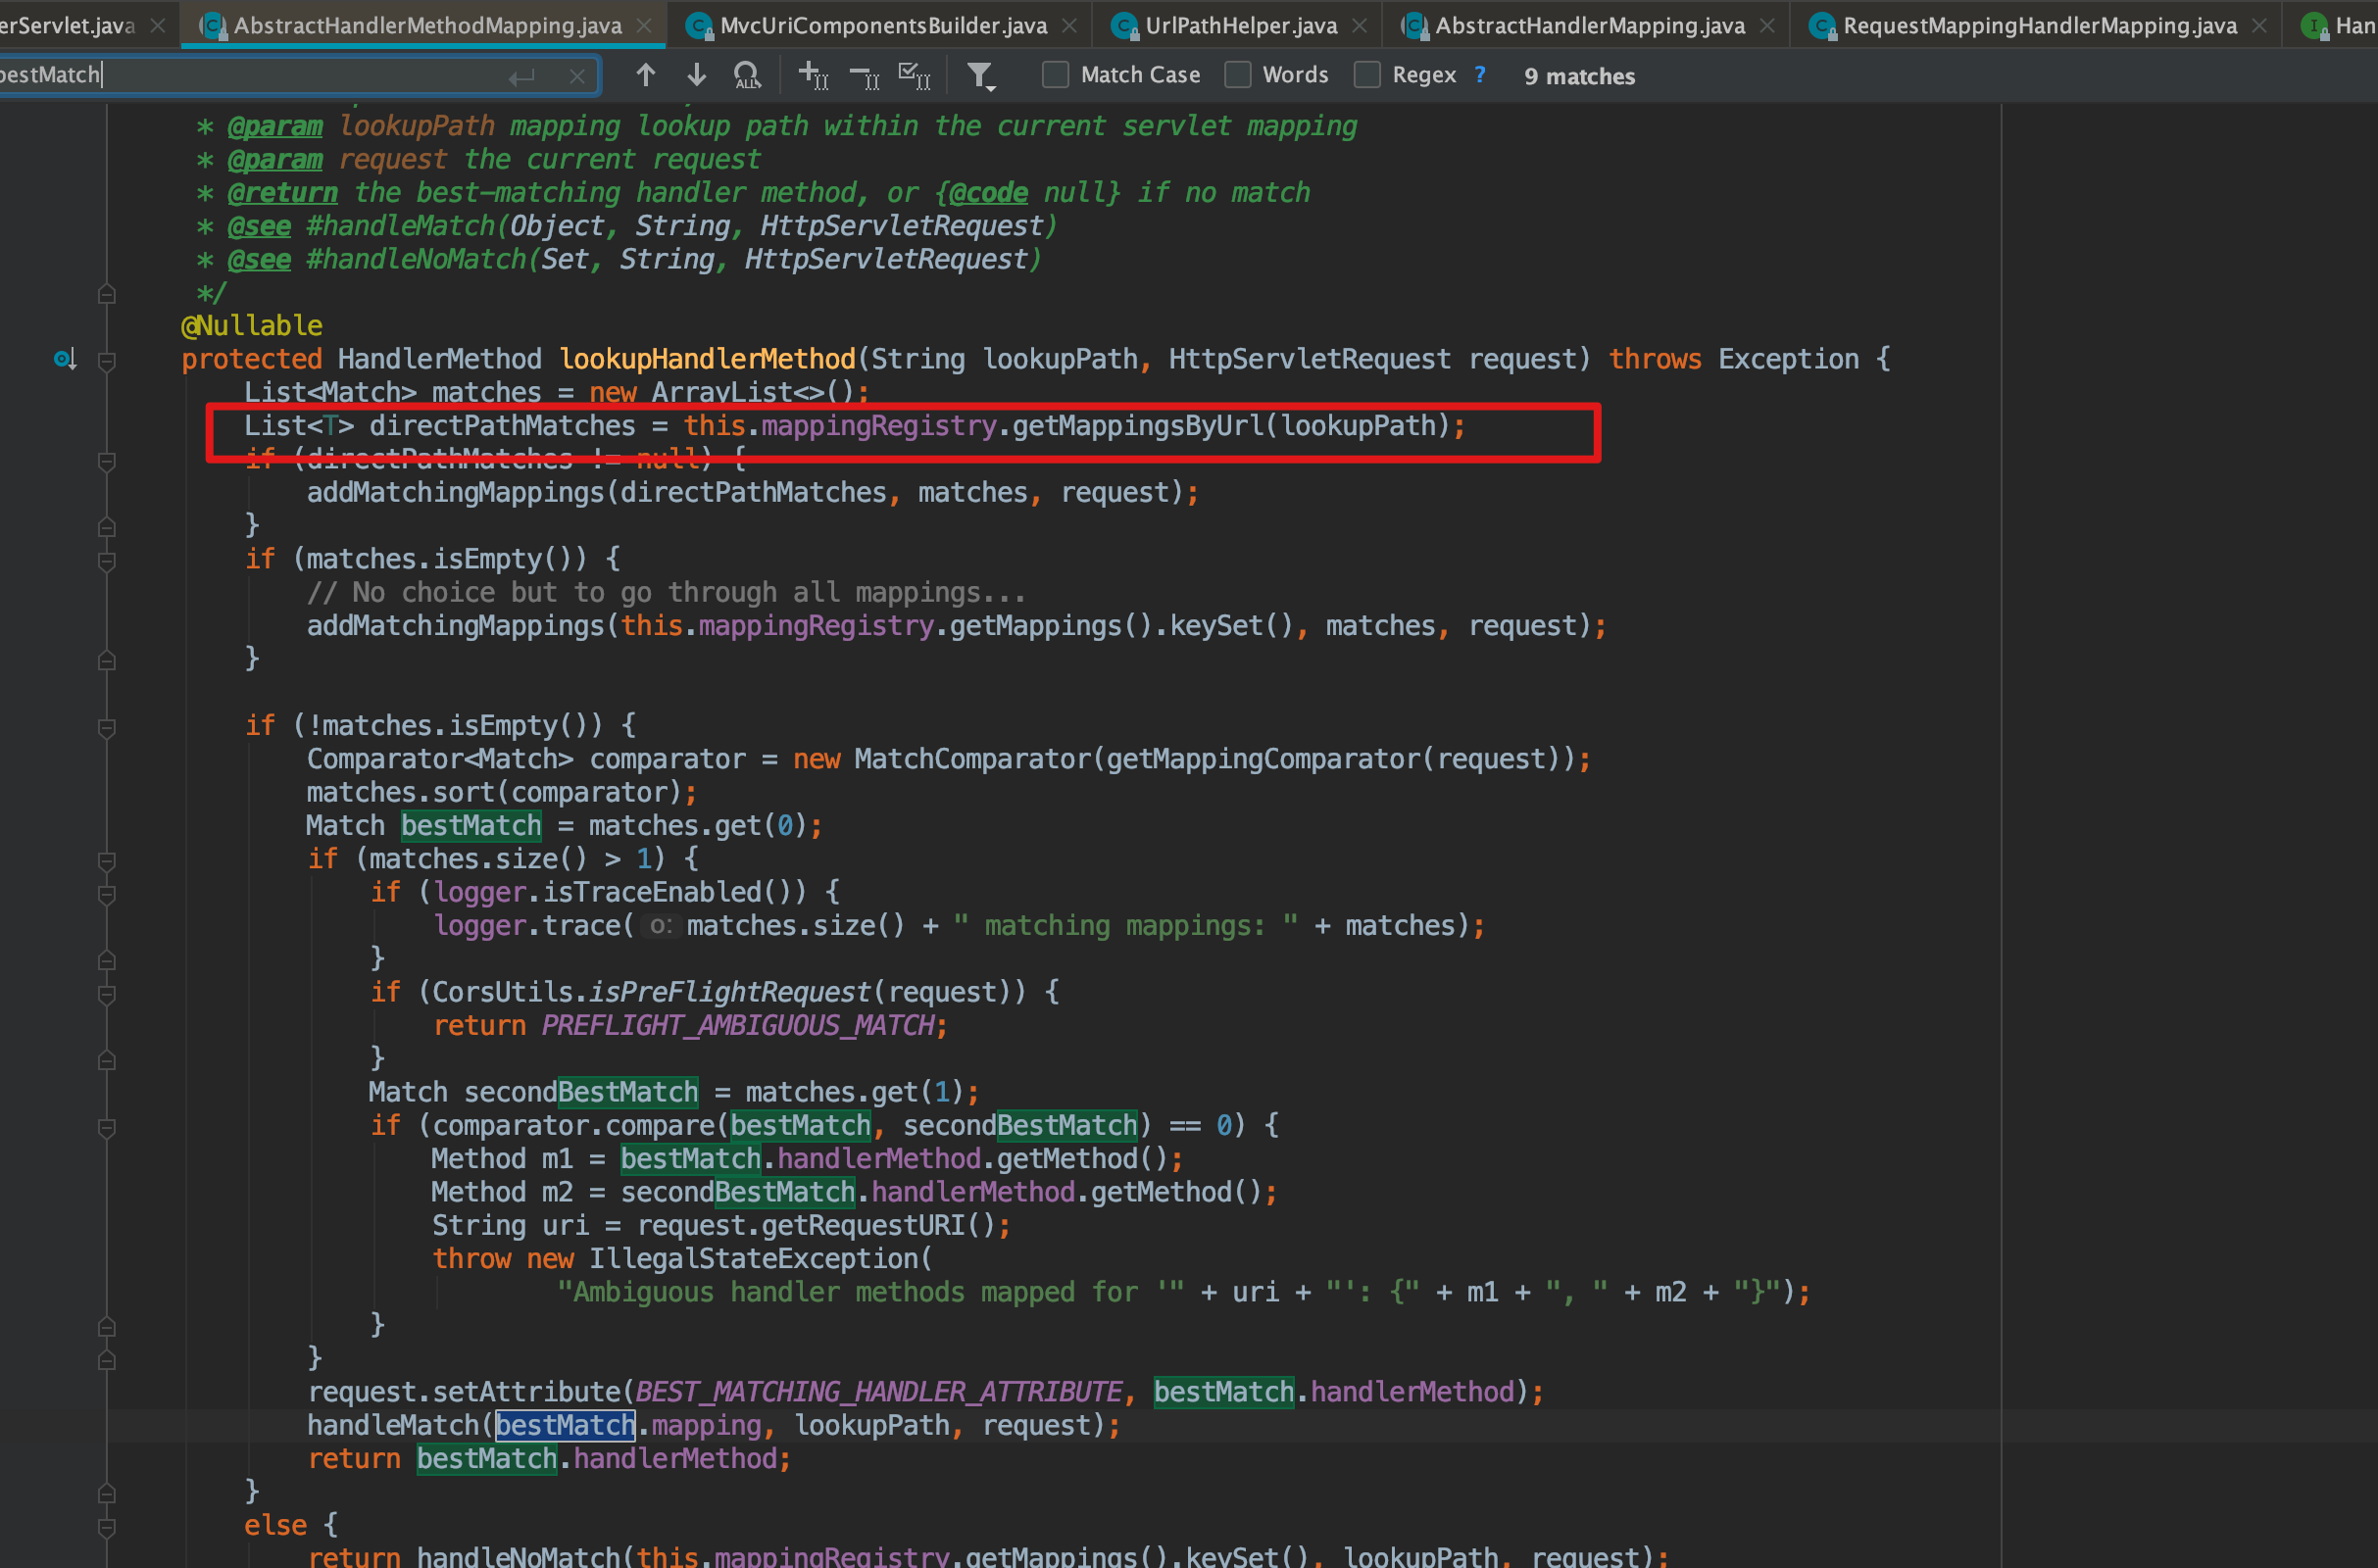The width and height of the screenshot is (2378, 1568).
Task: Collapse the 'if (!matches.isEmpty())' block
Action: (x=107, y=727)
